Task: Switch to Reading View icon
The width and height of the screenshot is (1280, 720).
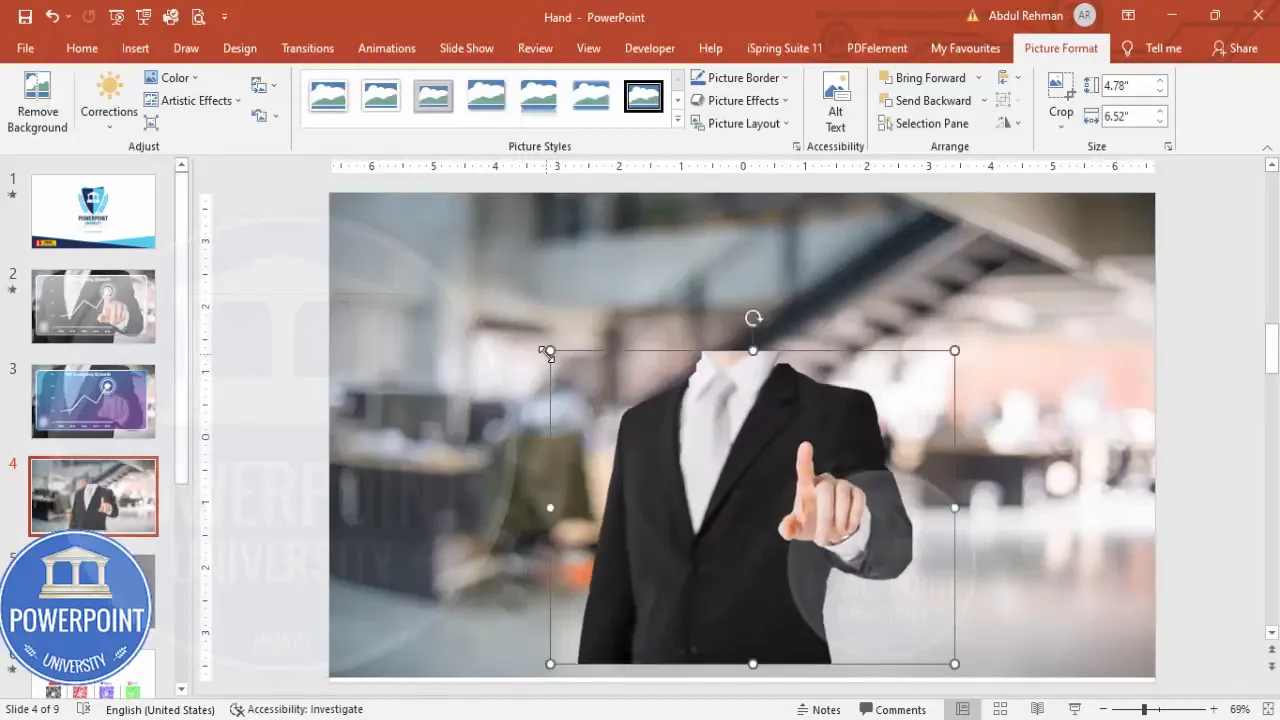Action: (1037, 709)
